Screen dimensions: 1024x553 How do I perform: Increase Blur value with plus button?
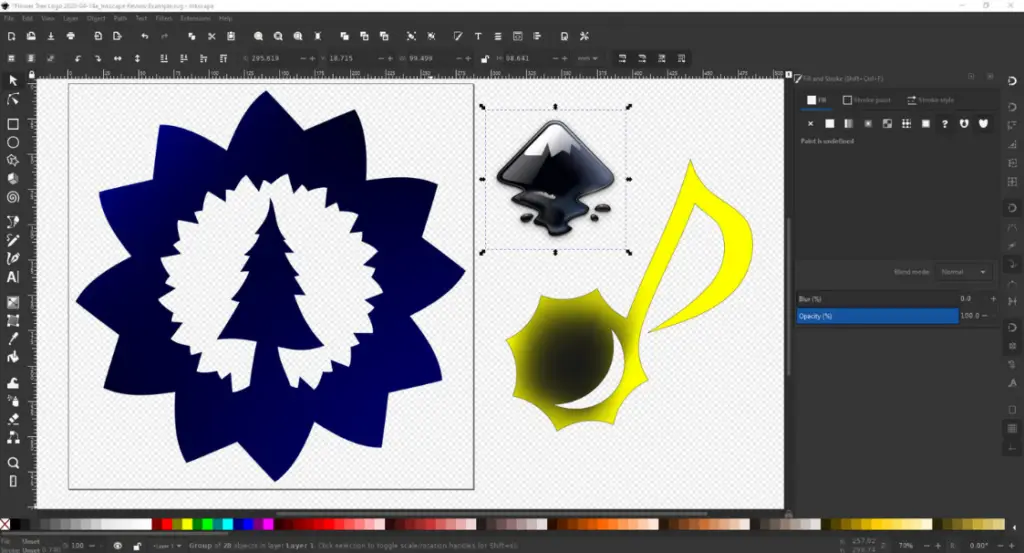(993, 299)
